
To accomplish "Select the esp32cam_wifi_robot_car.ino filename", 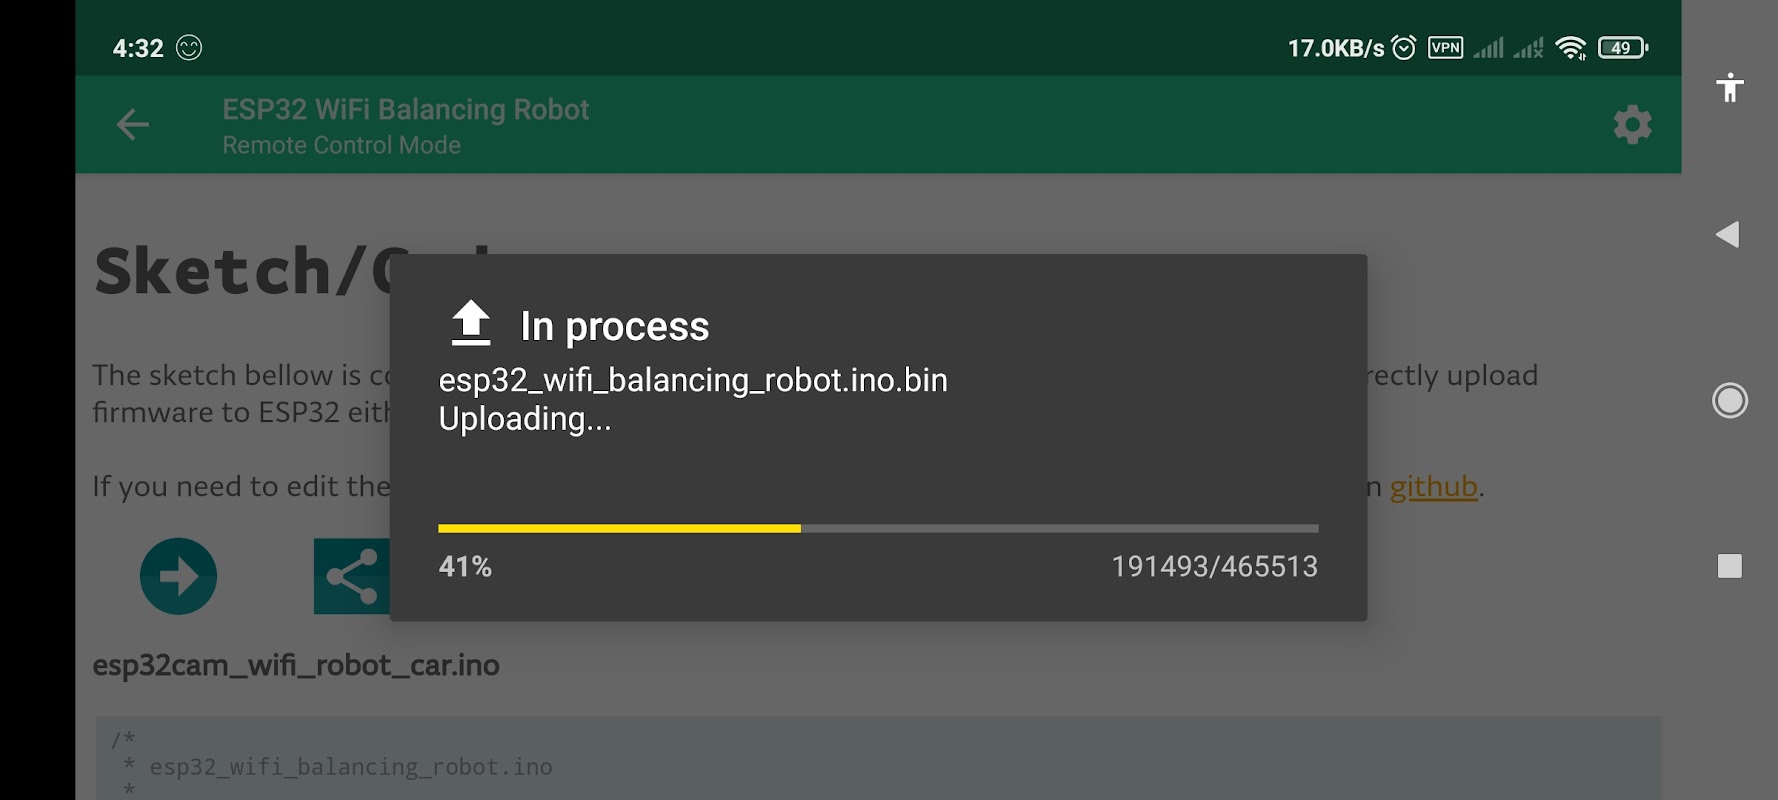I will click(x=296, y=665).
